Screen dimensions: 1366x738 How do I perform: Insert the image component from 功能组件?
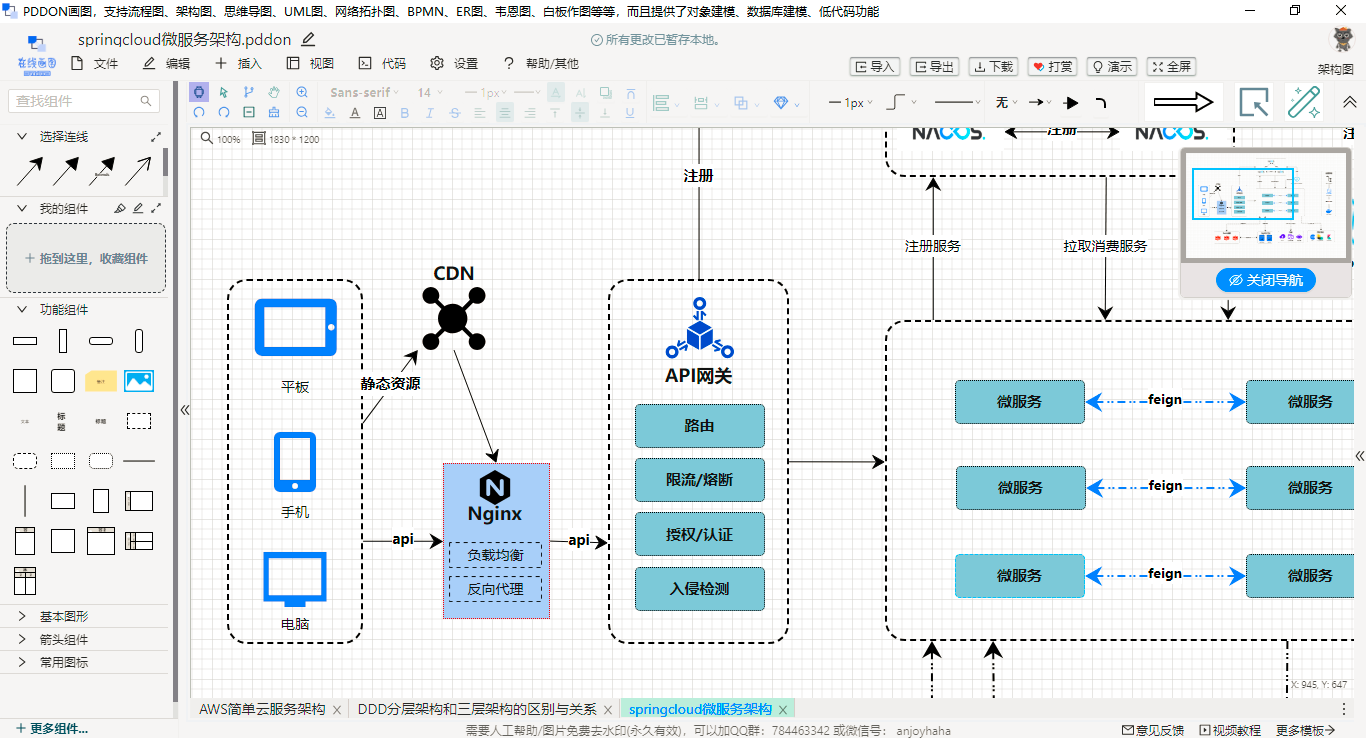point(139,381)
